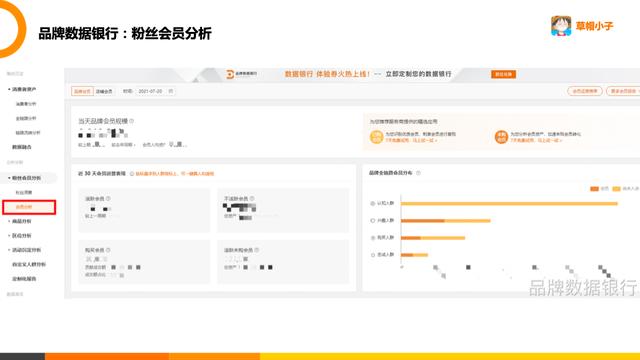Click the 草帽小子 avatar image

(561, 26)
